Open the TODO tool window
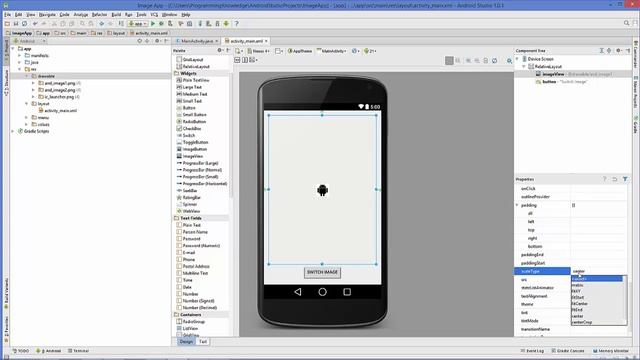Viewport: 640px width, 360px height. pos(21,351)
